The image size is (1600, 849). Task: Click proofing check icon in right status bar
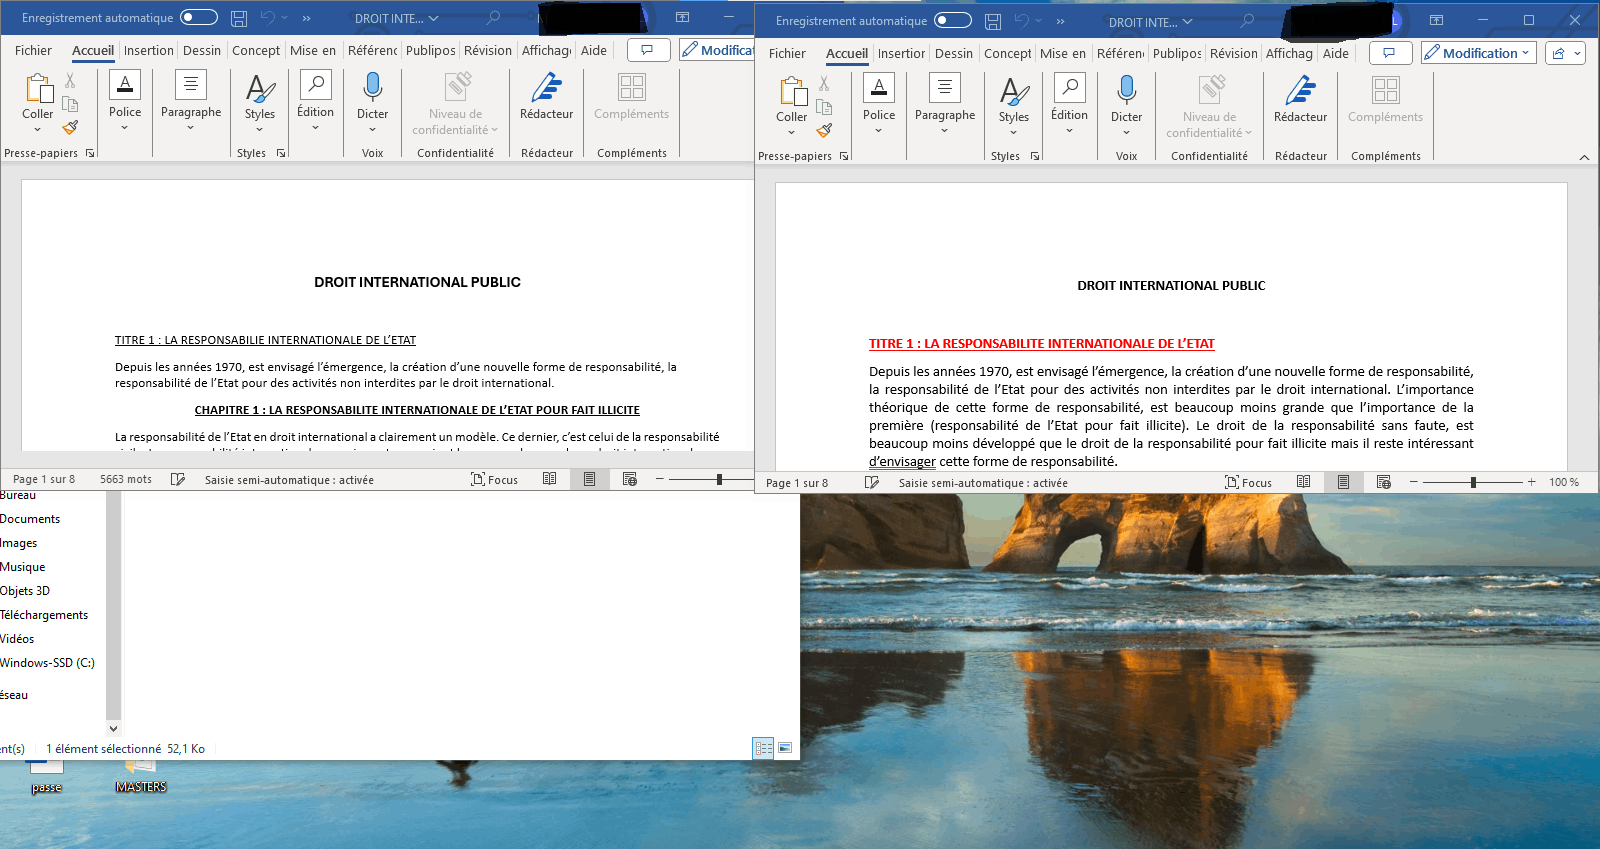872,482
